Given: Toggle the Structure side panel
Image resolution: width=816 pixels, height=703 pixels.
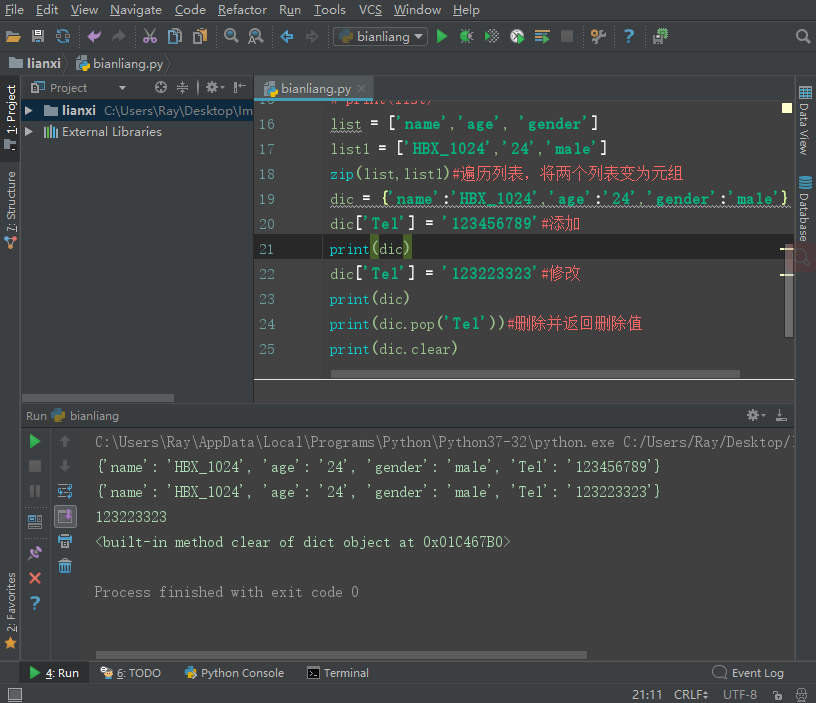Looking at the screenshot, I should click(10, 210).
